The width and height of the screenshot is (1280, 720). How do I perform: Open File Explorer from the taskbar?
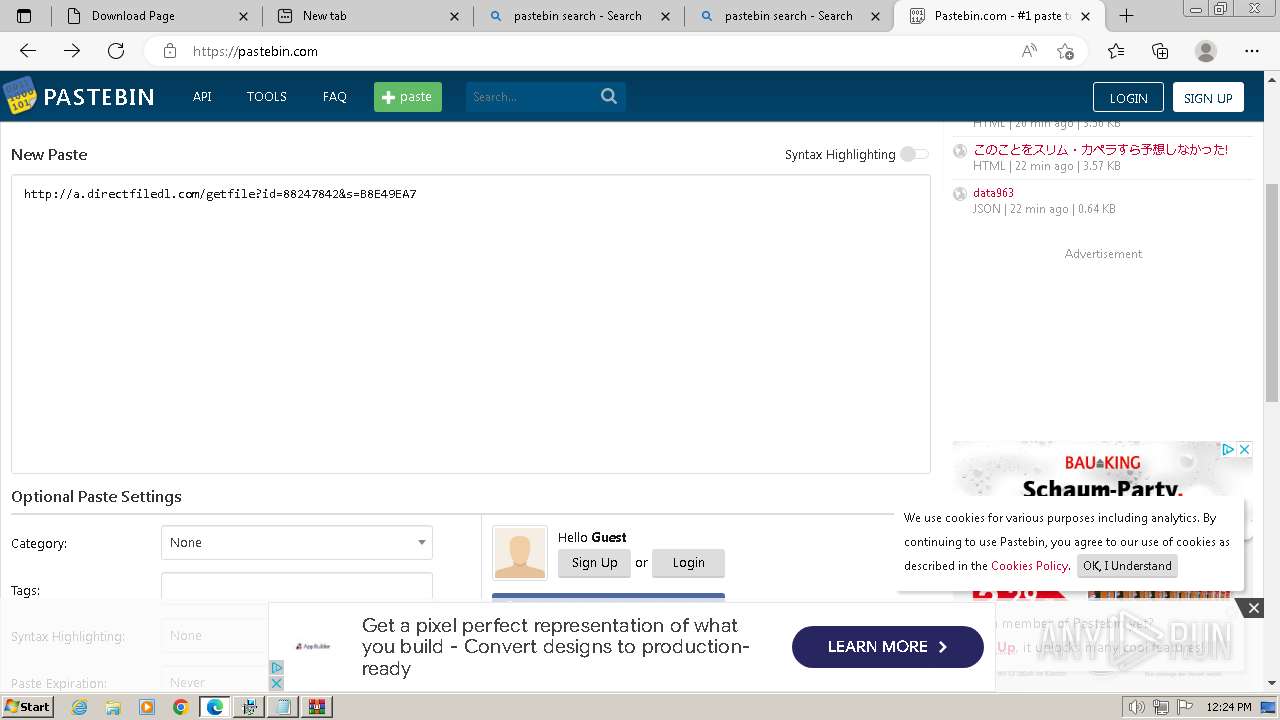(x=113, y=707)
